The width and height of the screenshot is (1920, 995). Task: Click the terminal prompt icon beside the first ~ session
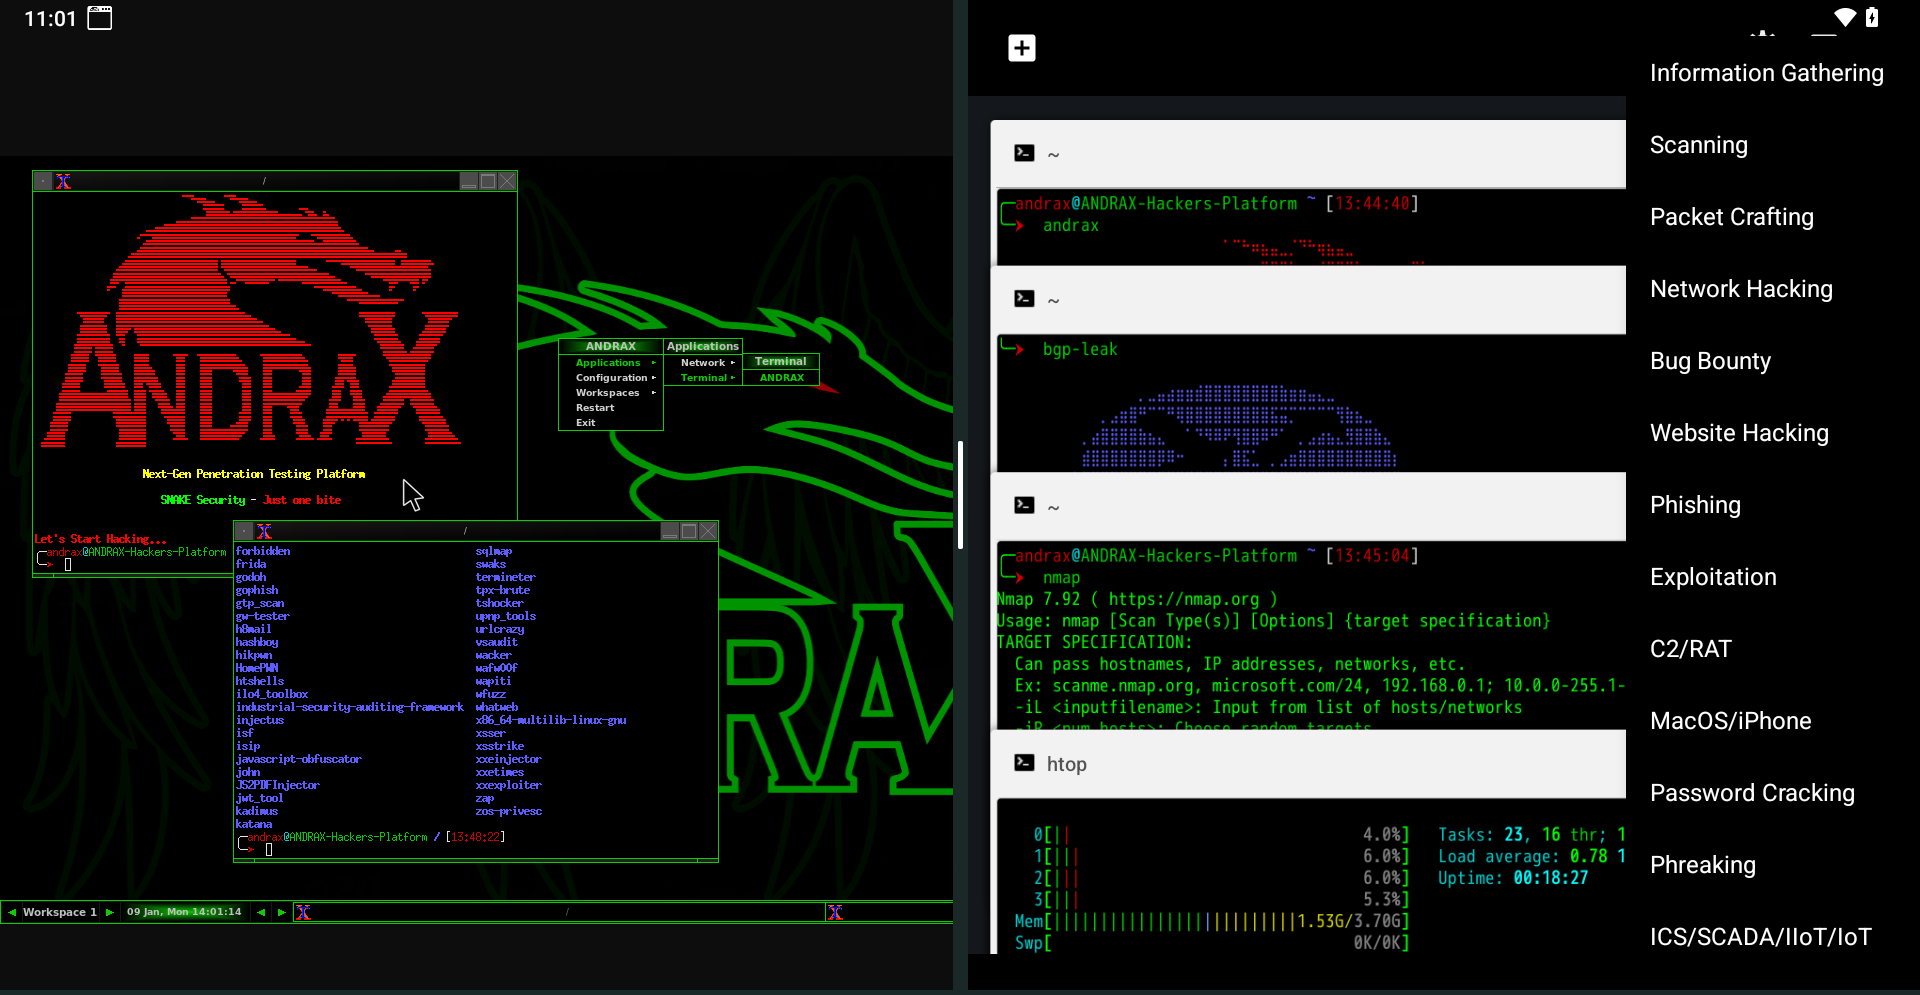point(1024,152)
